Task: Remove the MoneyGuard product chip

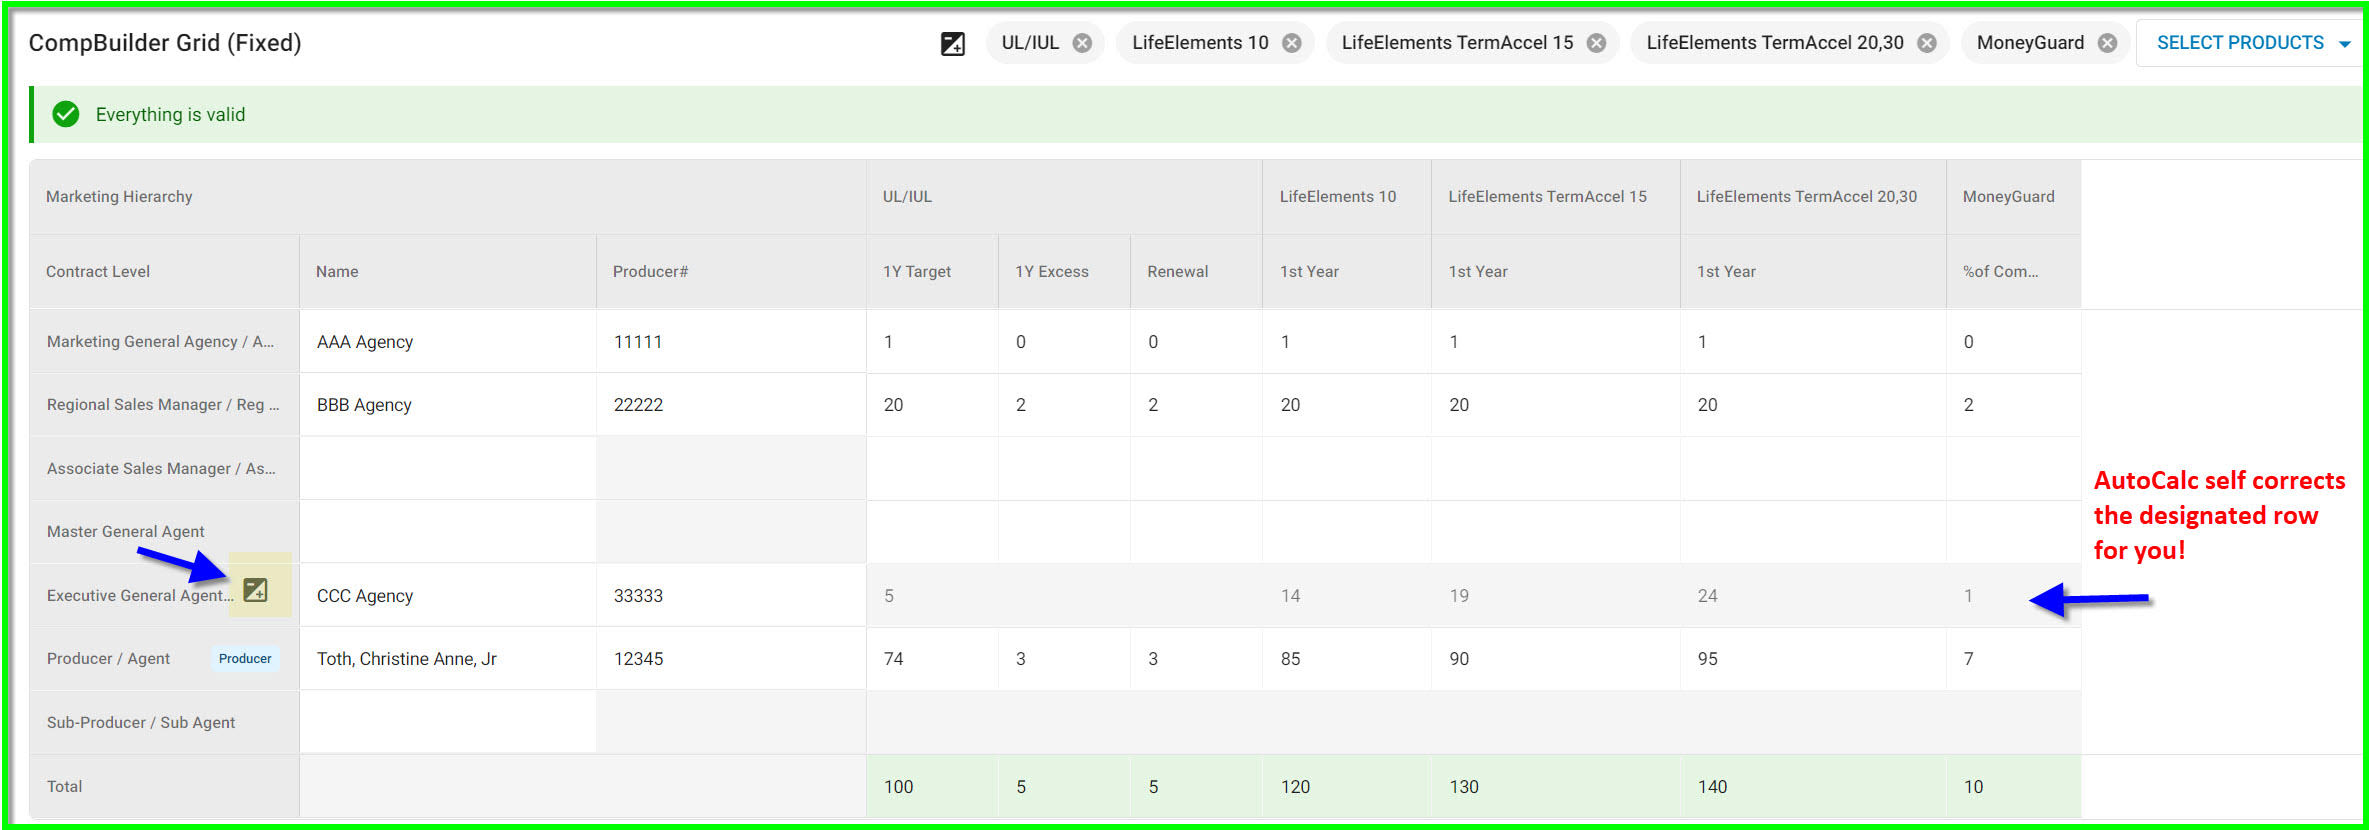Action: click(2107, 43)
